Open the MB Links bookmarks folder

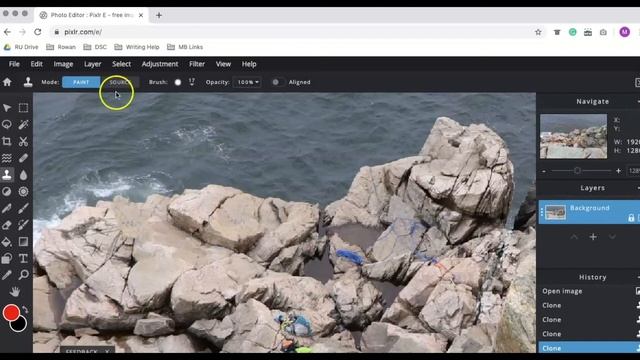pos(185,47)
